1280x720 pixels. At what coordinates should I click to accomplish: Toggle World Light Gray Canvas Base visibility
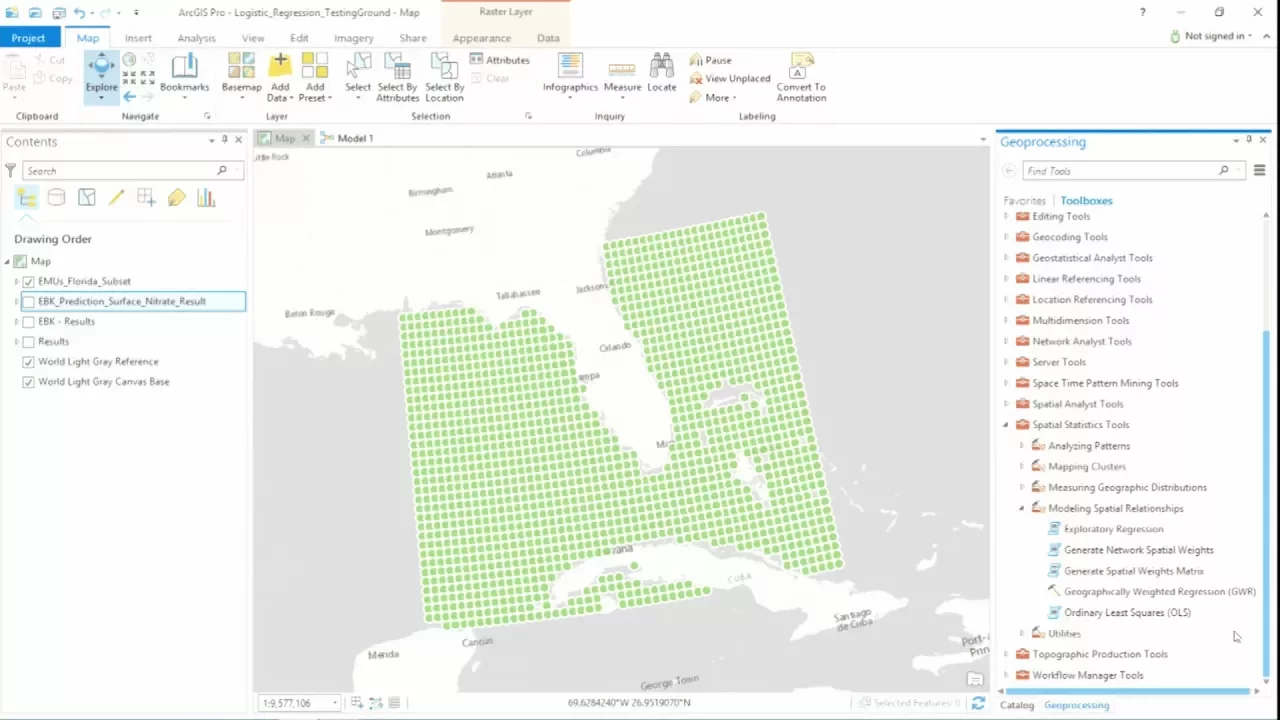pos(28,382)
